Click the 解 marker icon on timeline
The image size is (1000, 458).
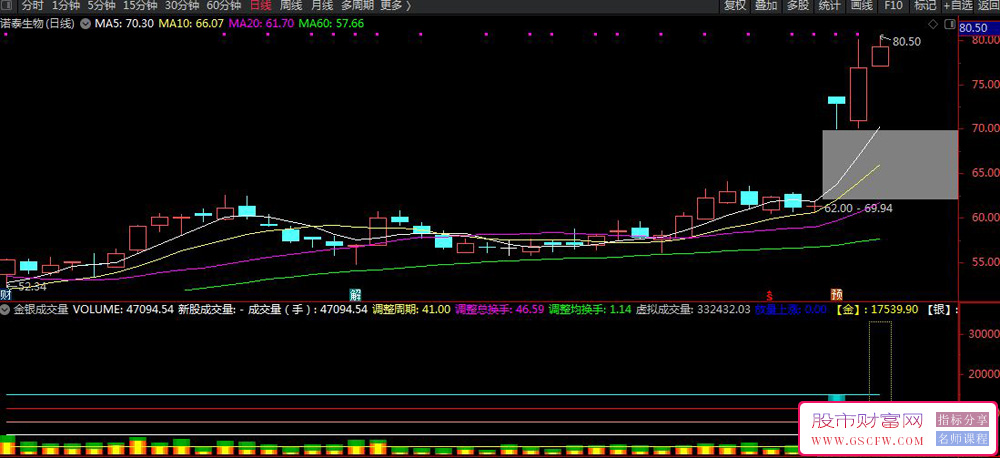pyautogui.click(x=355, y=295)
